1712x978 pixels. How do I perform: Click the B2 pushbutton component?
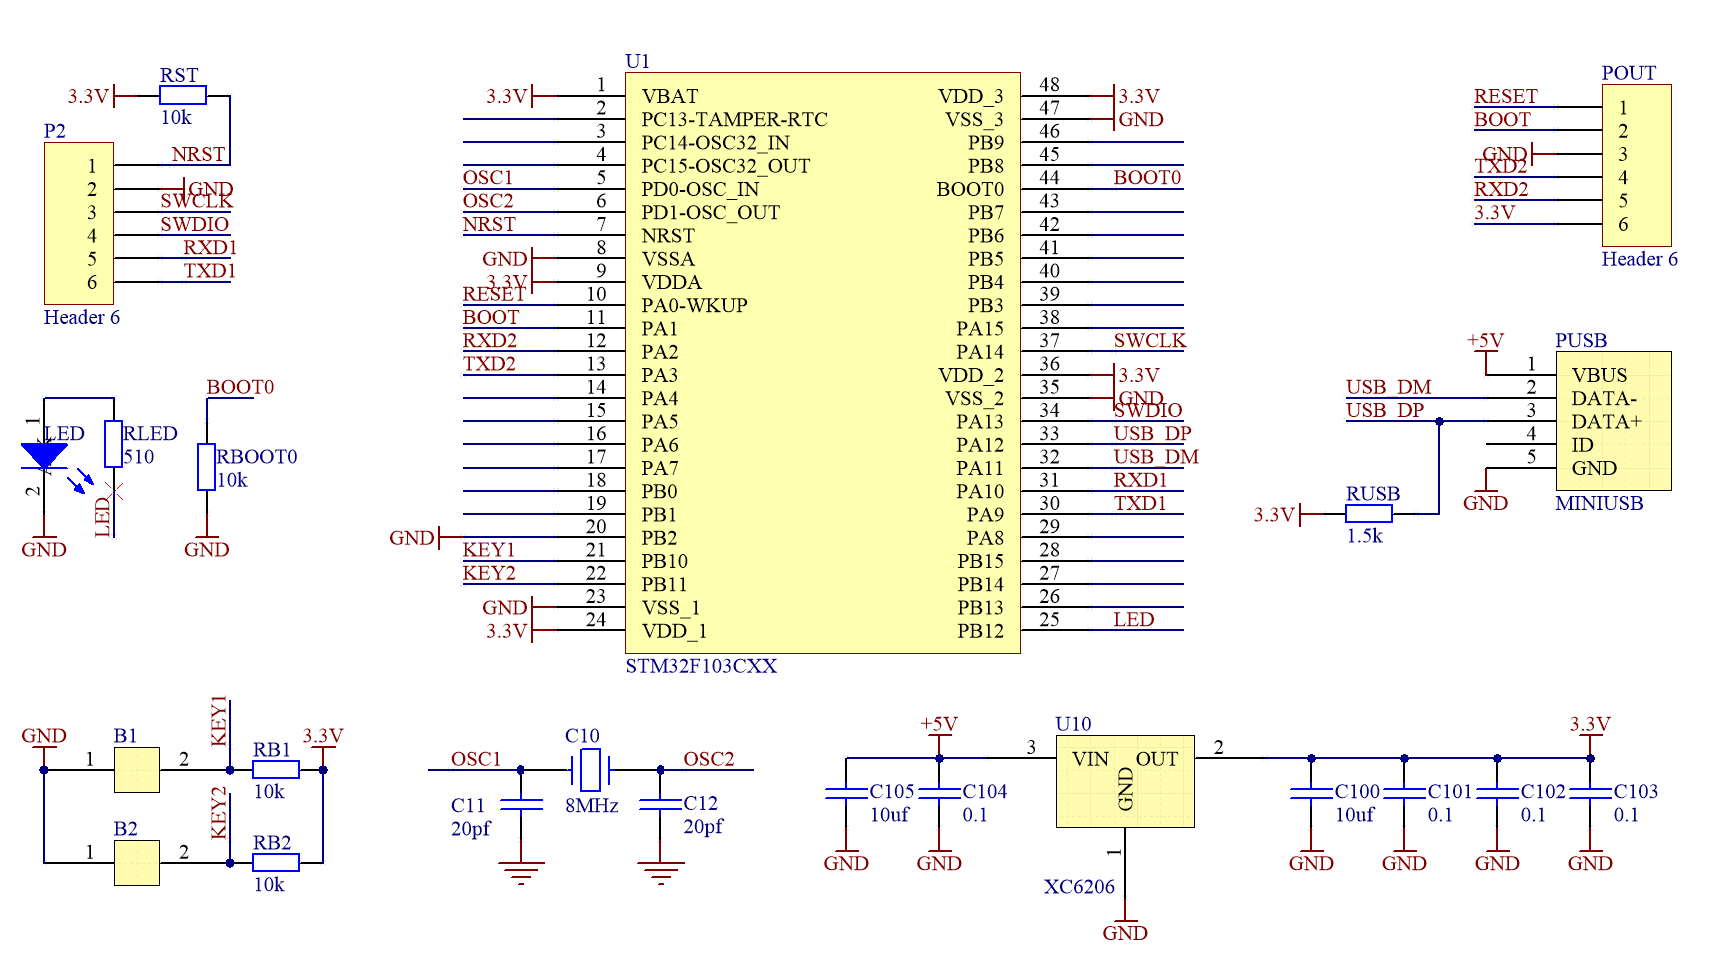click(137, 863)
